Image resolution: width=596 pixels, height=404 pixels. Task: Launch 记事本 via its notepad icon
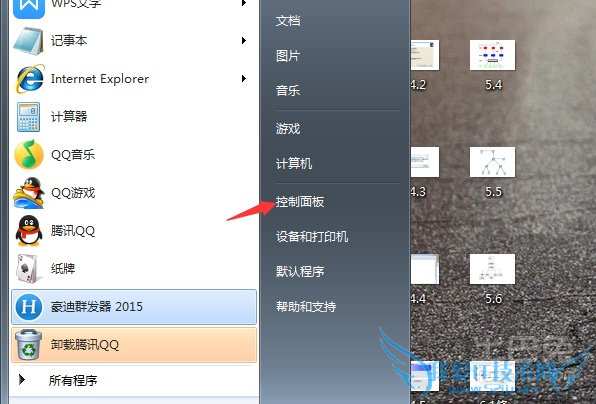[28, 41]
